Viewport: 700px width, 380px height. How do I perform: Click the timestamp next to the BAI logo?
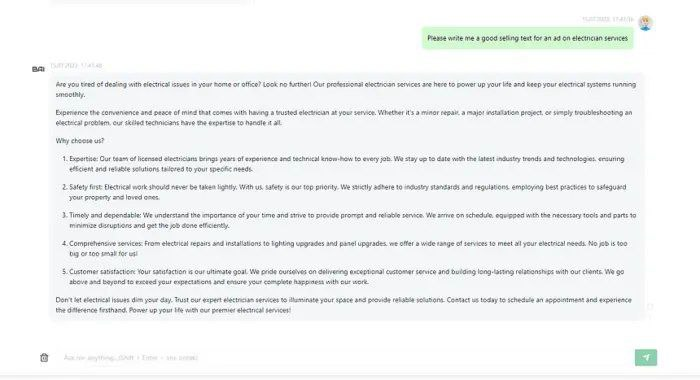76,66
